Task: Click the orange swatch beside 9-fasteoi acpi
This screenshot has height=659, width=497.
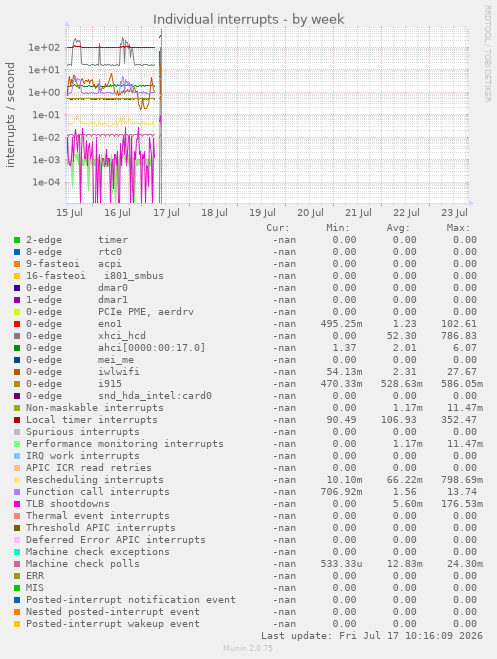Action: (x=17, y=264)
